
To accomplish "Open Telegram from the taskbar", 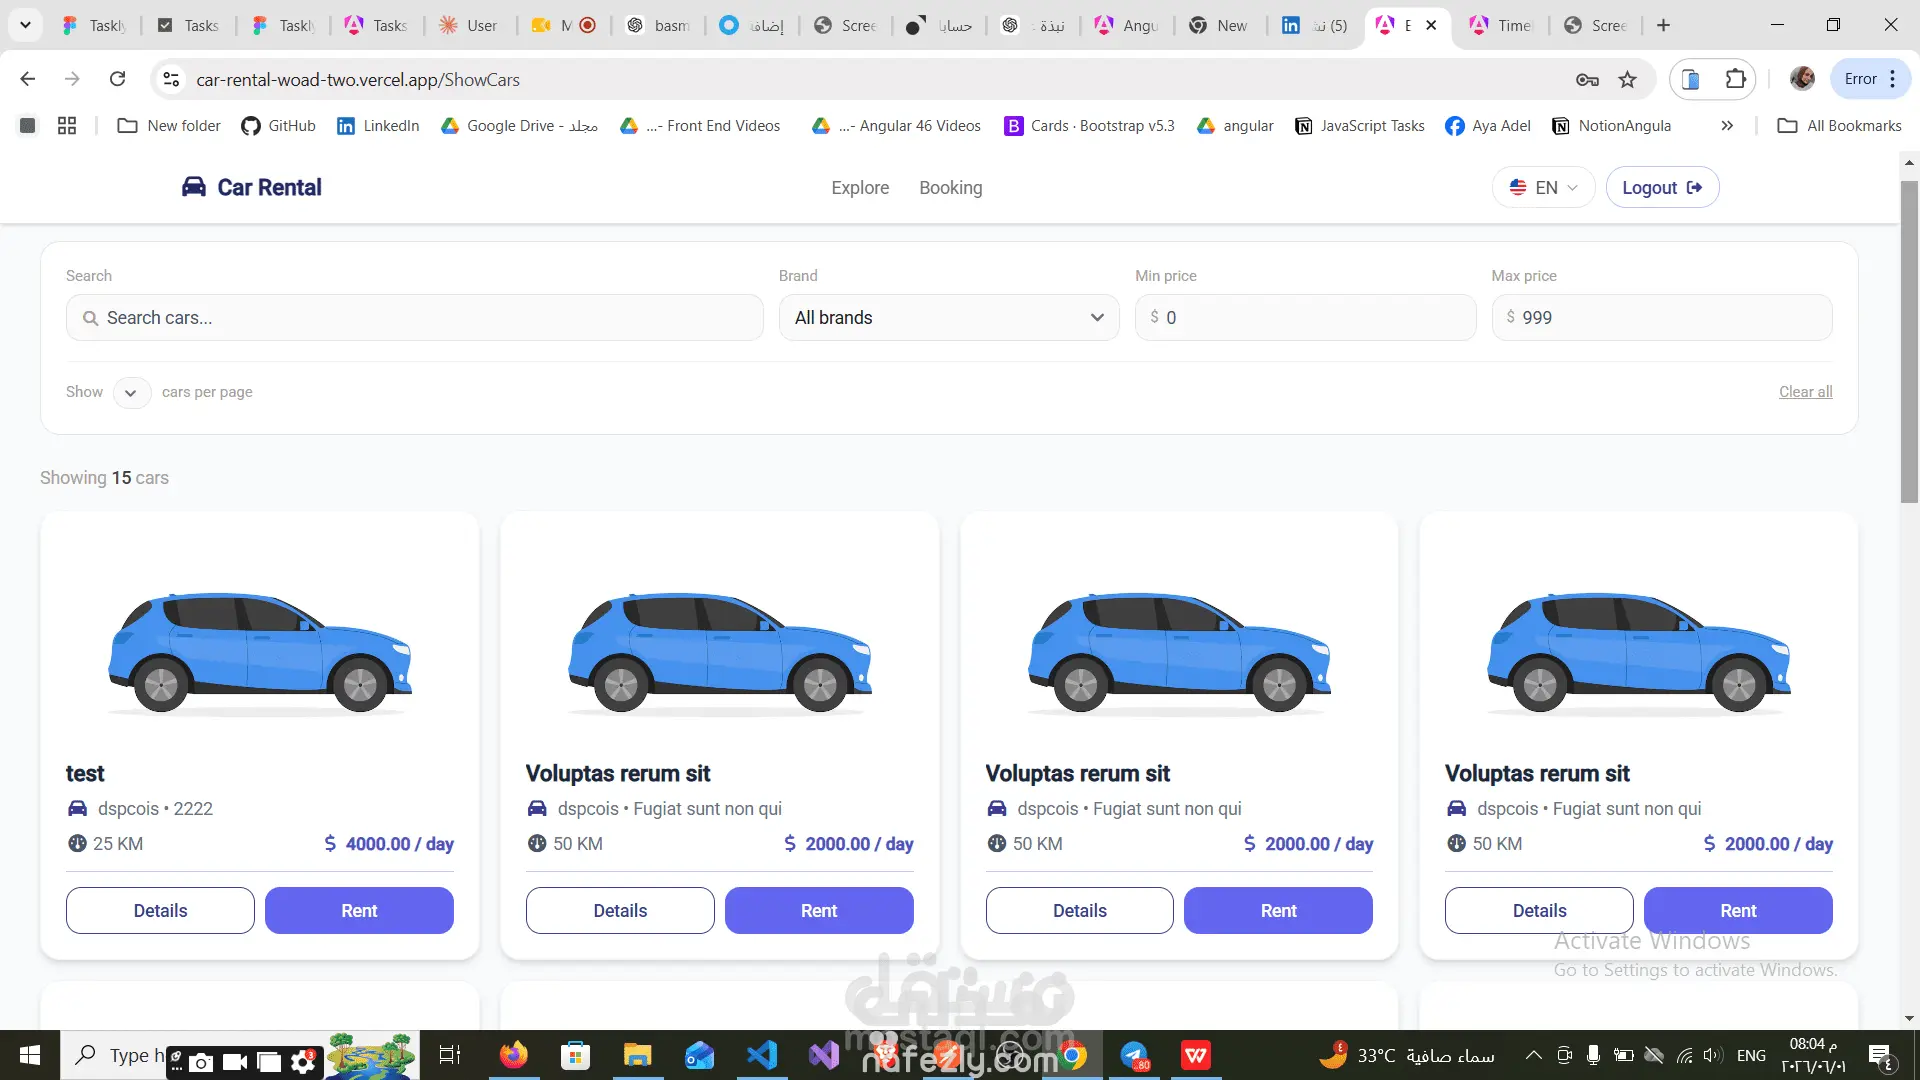I will click(1135, 1055).
